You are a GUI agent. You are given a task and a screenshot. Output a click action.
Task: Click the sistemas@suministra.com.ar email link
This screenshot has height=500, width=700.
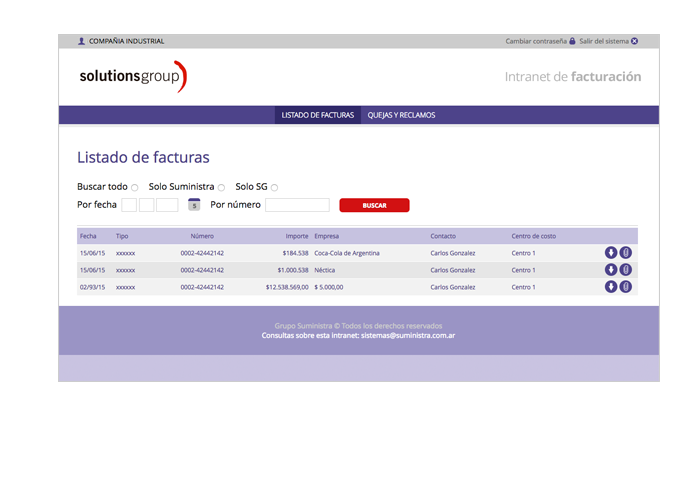tap(408, 335)
